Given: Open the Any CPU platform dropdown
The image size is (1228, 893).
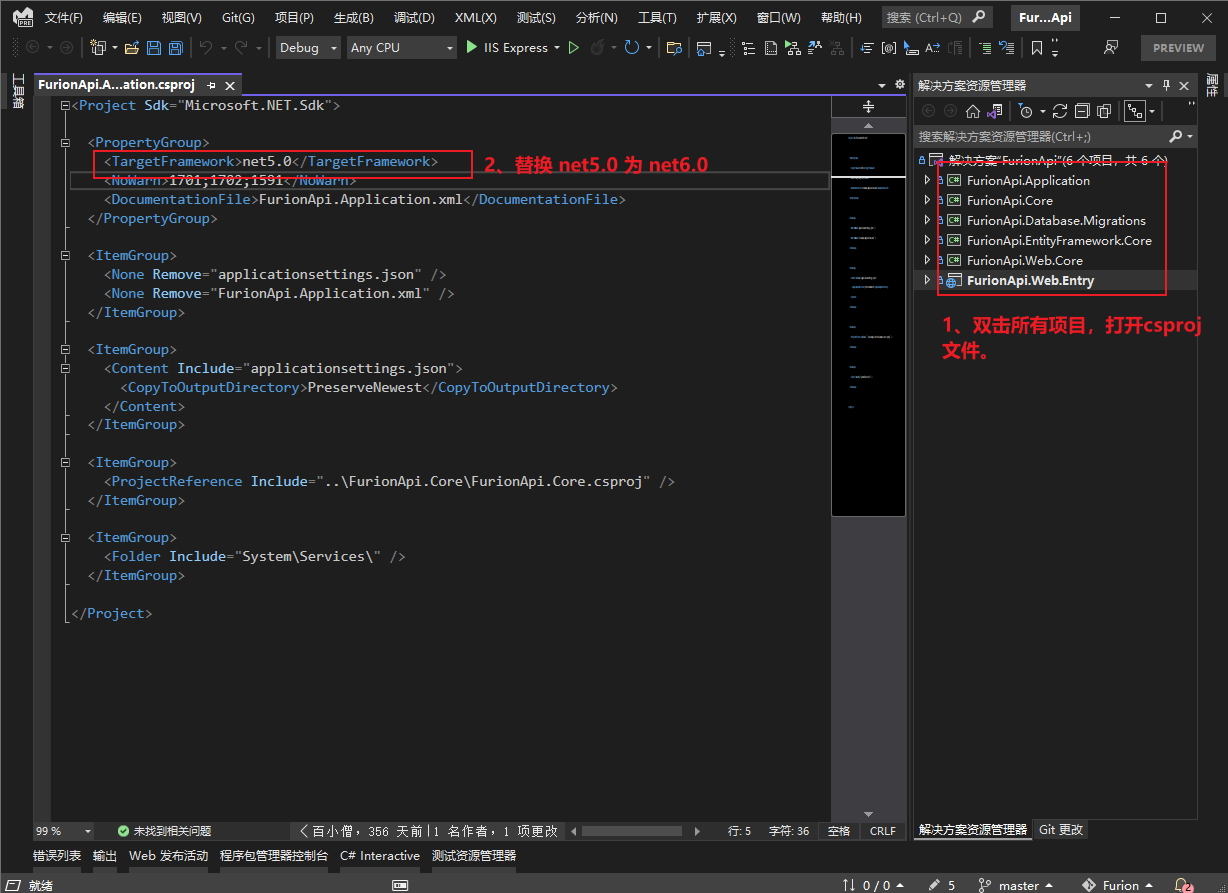Looking at the screenshot, I should pos(400,48).
